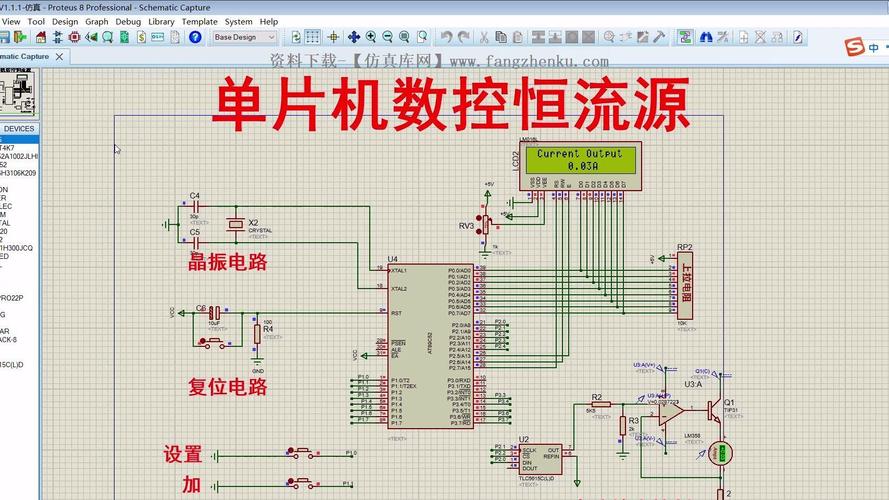Open the Design Explorer icon
Image resolution: width=889 pixels, height=500 pixels.
124,37
